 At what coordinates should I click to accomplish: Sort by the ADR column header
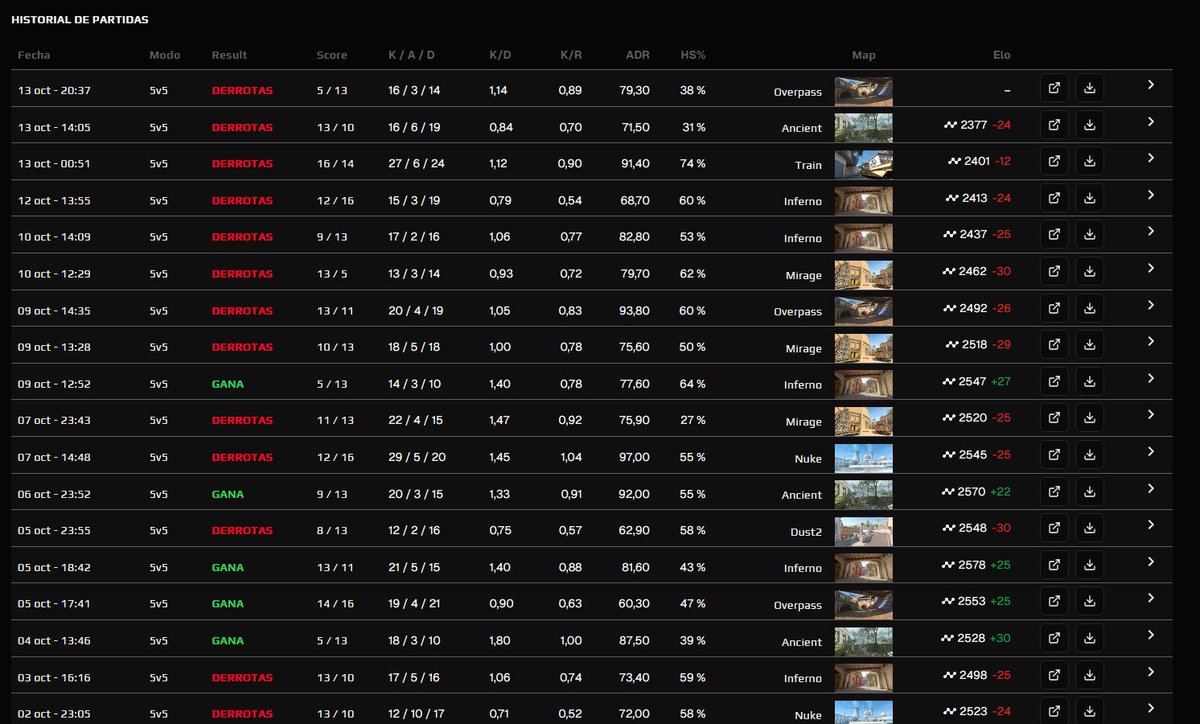[637, 55]
